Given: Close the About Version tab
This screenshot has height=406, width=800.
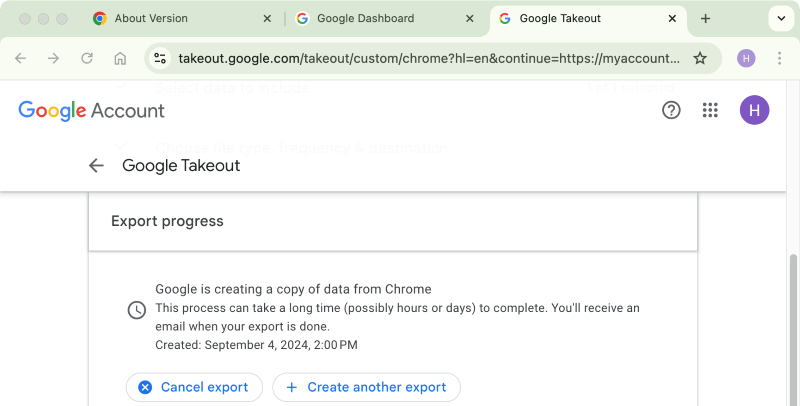Looking at the screenshot, I should click(267, 18).
